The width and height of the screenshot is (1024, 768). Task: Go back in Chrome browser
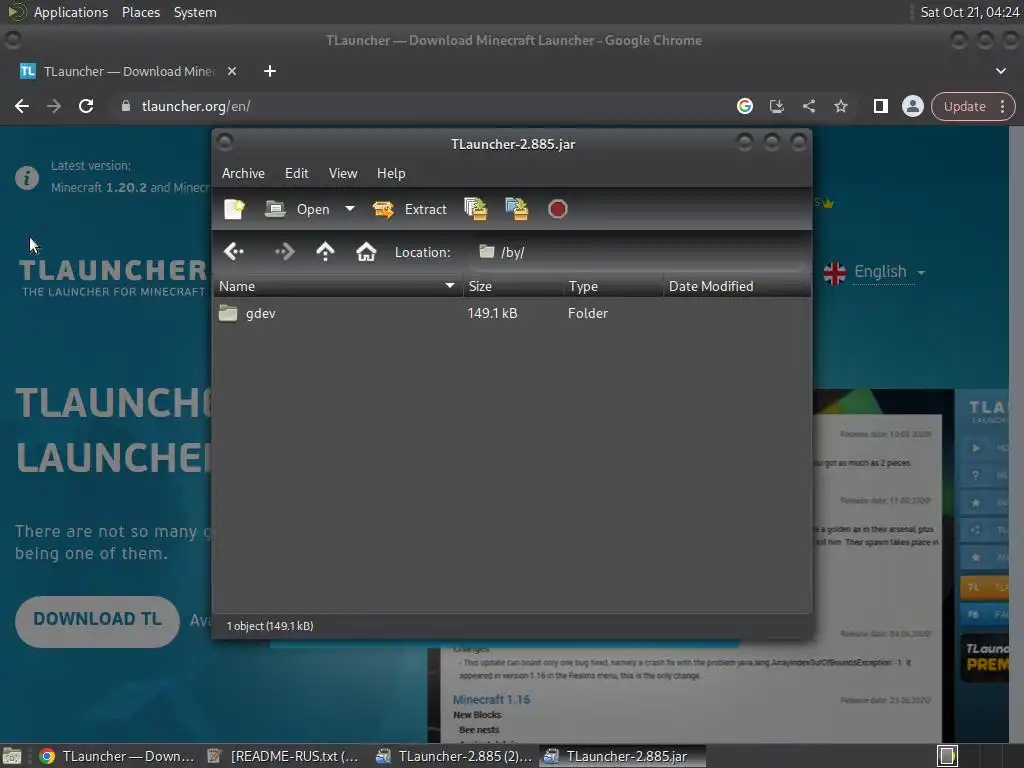(x=22, y=106)
